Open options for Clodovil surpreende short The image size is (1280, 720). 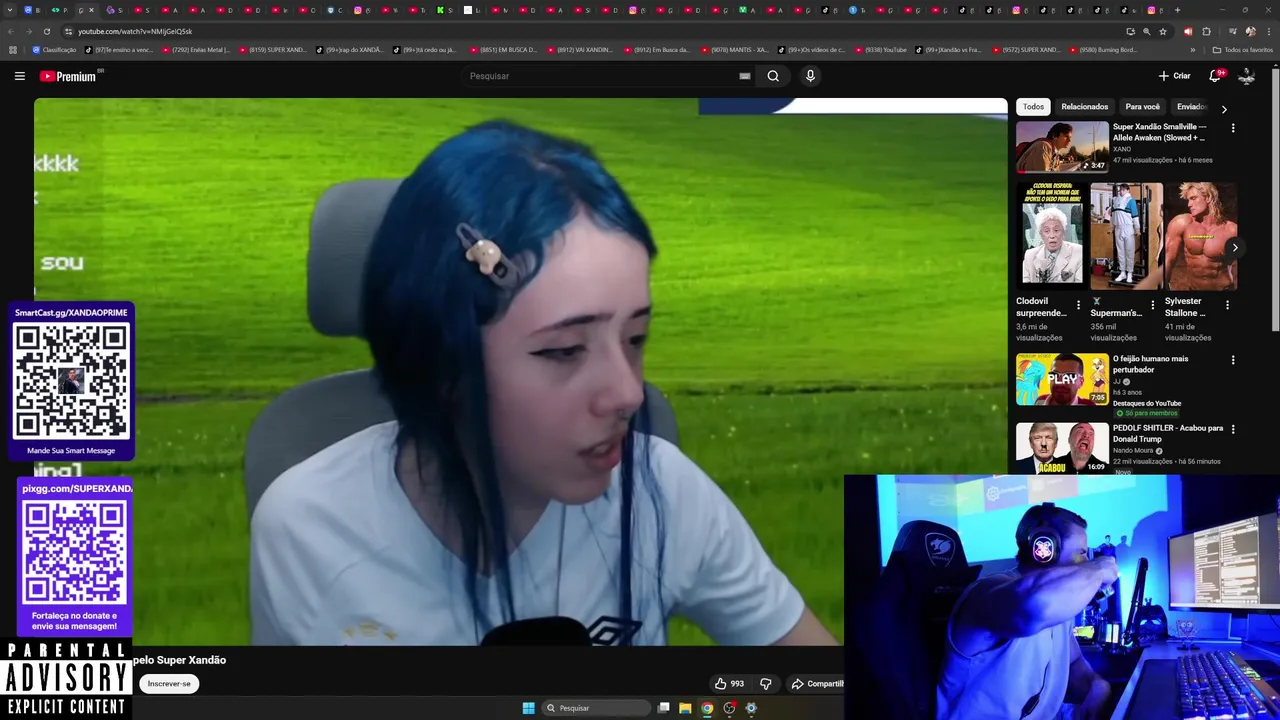pyautogui.click(x=1078, y=305)
